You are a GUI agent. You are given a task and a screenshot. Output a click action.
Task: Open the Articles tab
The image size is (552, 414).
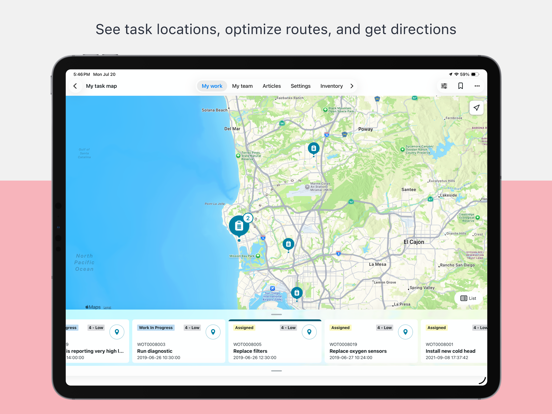(272, 86)
